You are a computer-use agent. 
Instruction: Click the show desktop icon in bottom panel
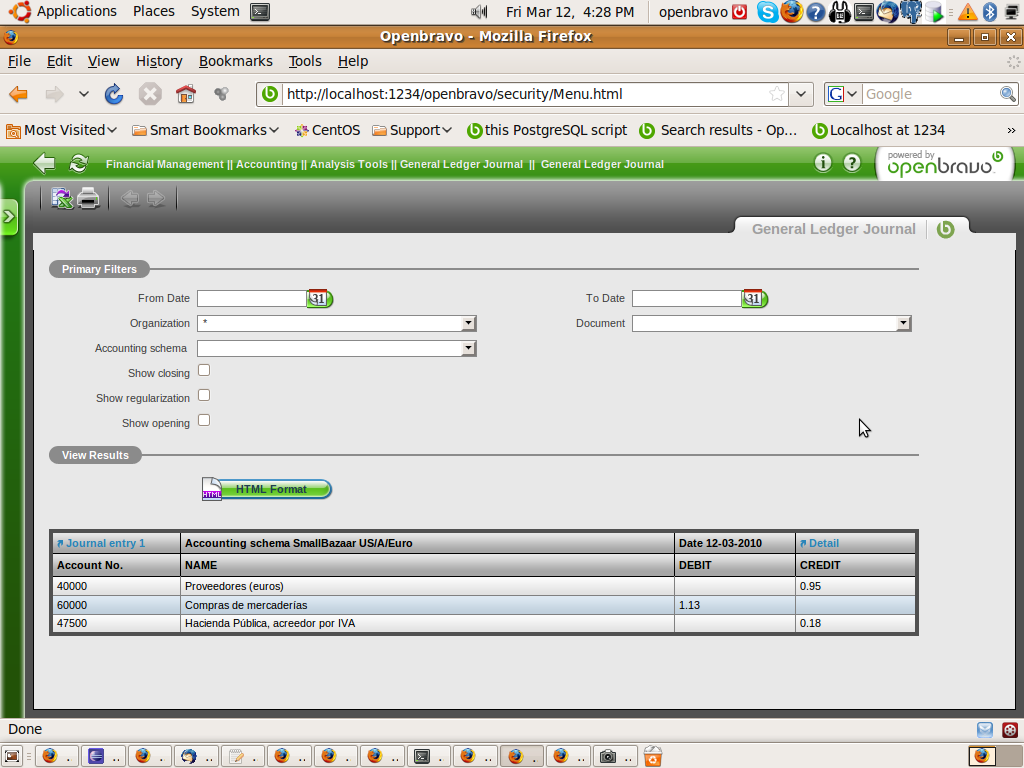[x=12, y=756]
